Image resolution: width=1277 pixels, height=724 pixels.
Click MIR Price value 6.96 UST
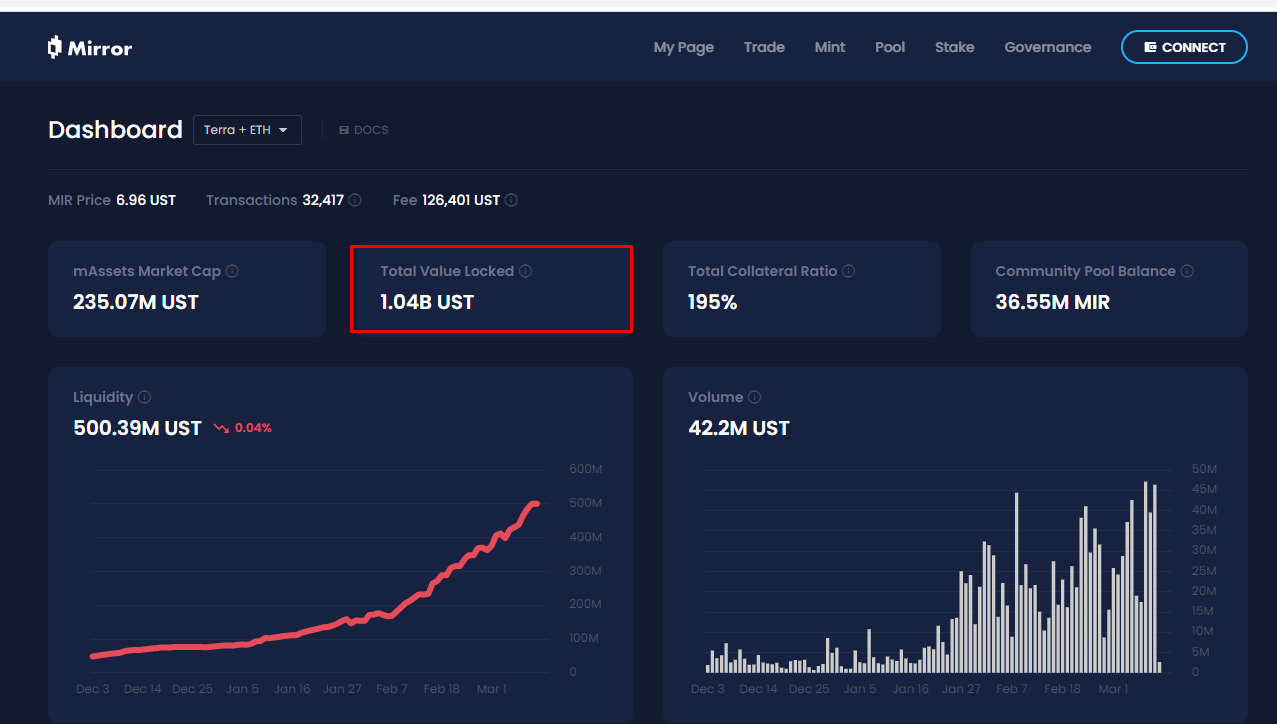(x=146, y=200)
